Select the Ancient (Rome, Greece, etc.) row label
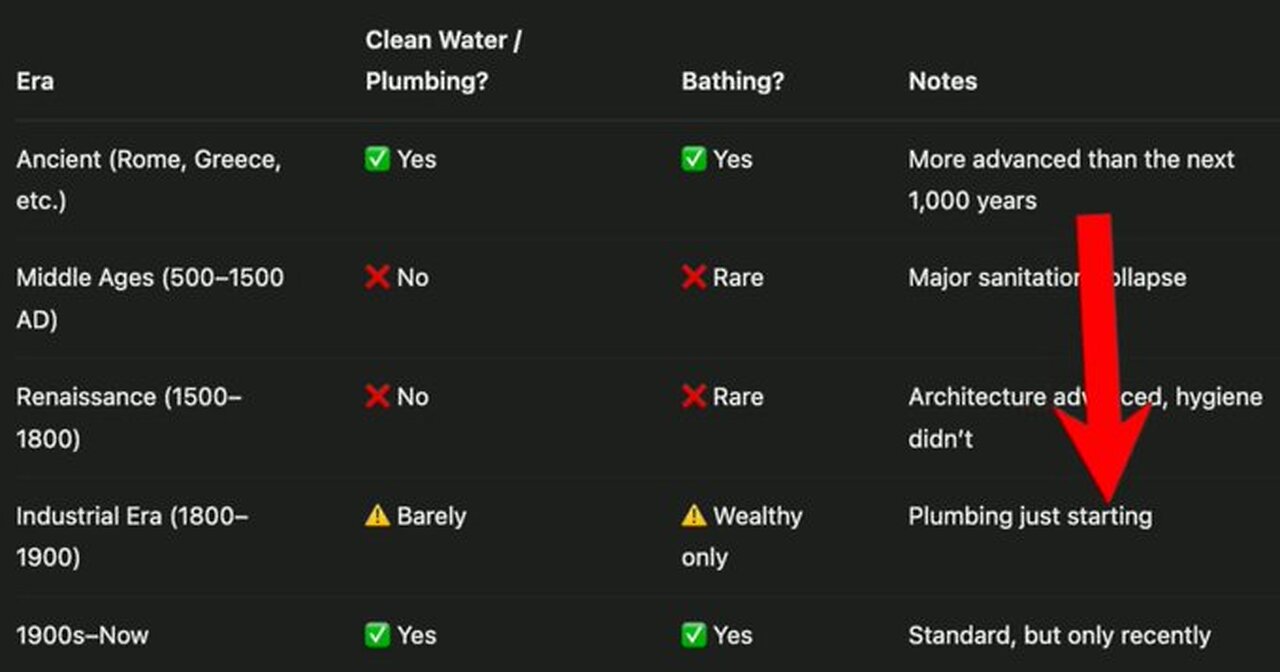Viewport: 1280px width, 672px height. point(148,179)
